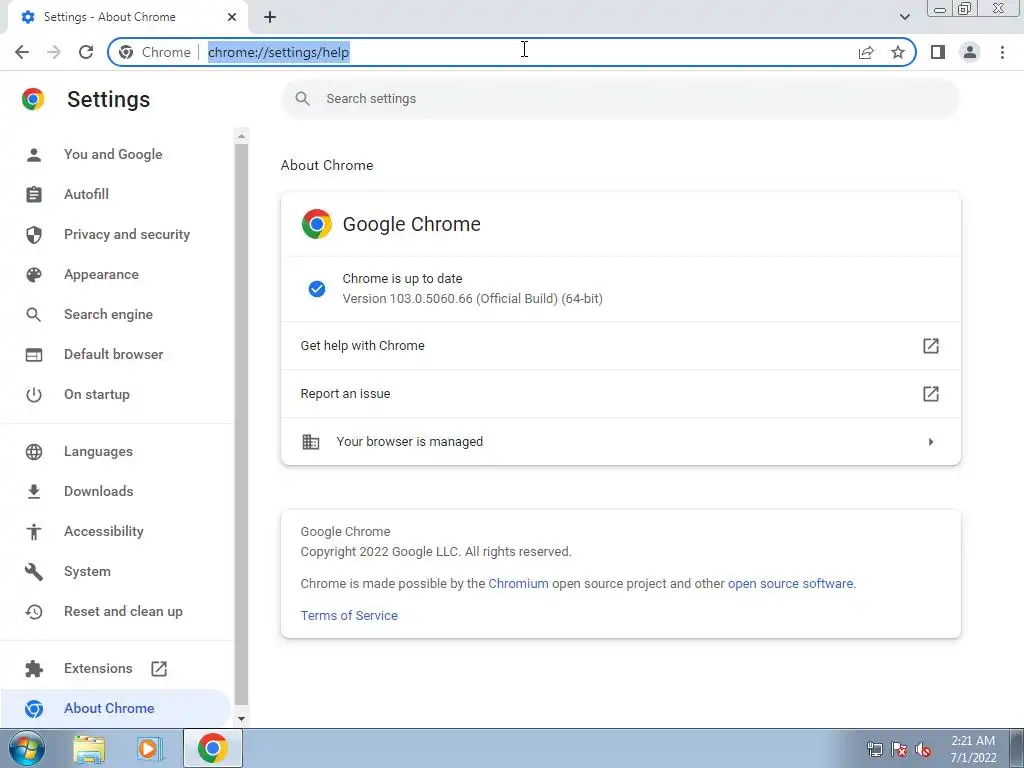Bookmark this tab with star icon
Viewport: 1024px width, 768px height.
point(898,52)
